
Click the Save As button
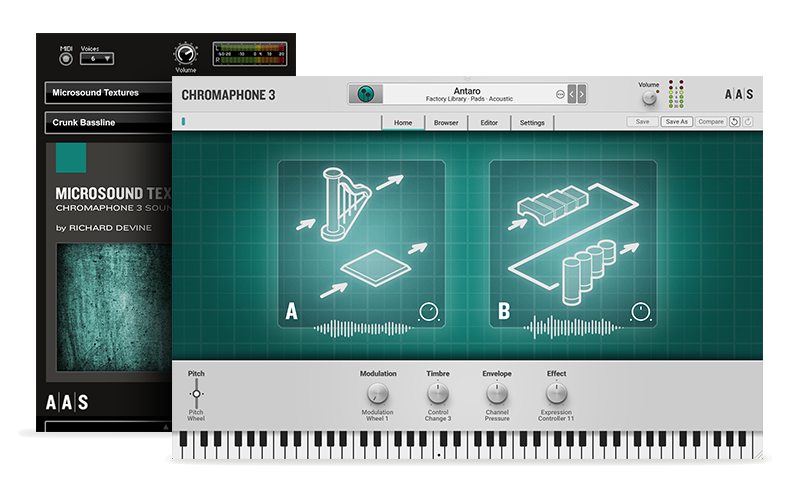point(676,122)
